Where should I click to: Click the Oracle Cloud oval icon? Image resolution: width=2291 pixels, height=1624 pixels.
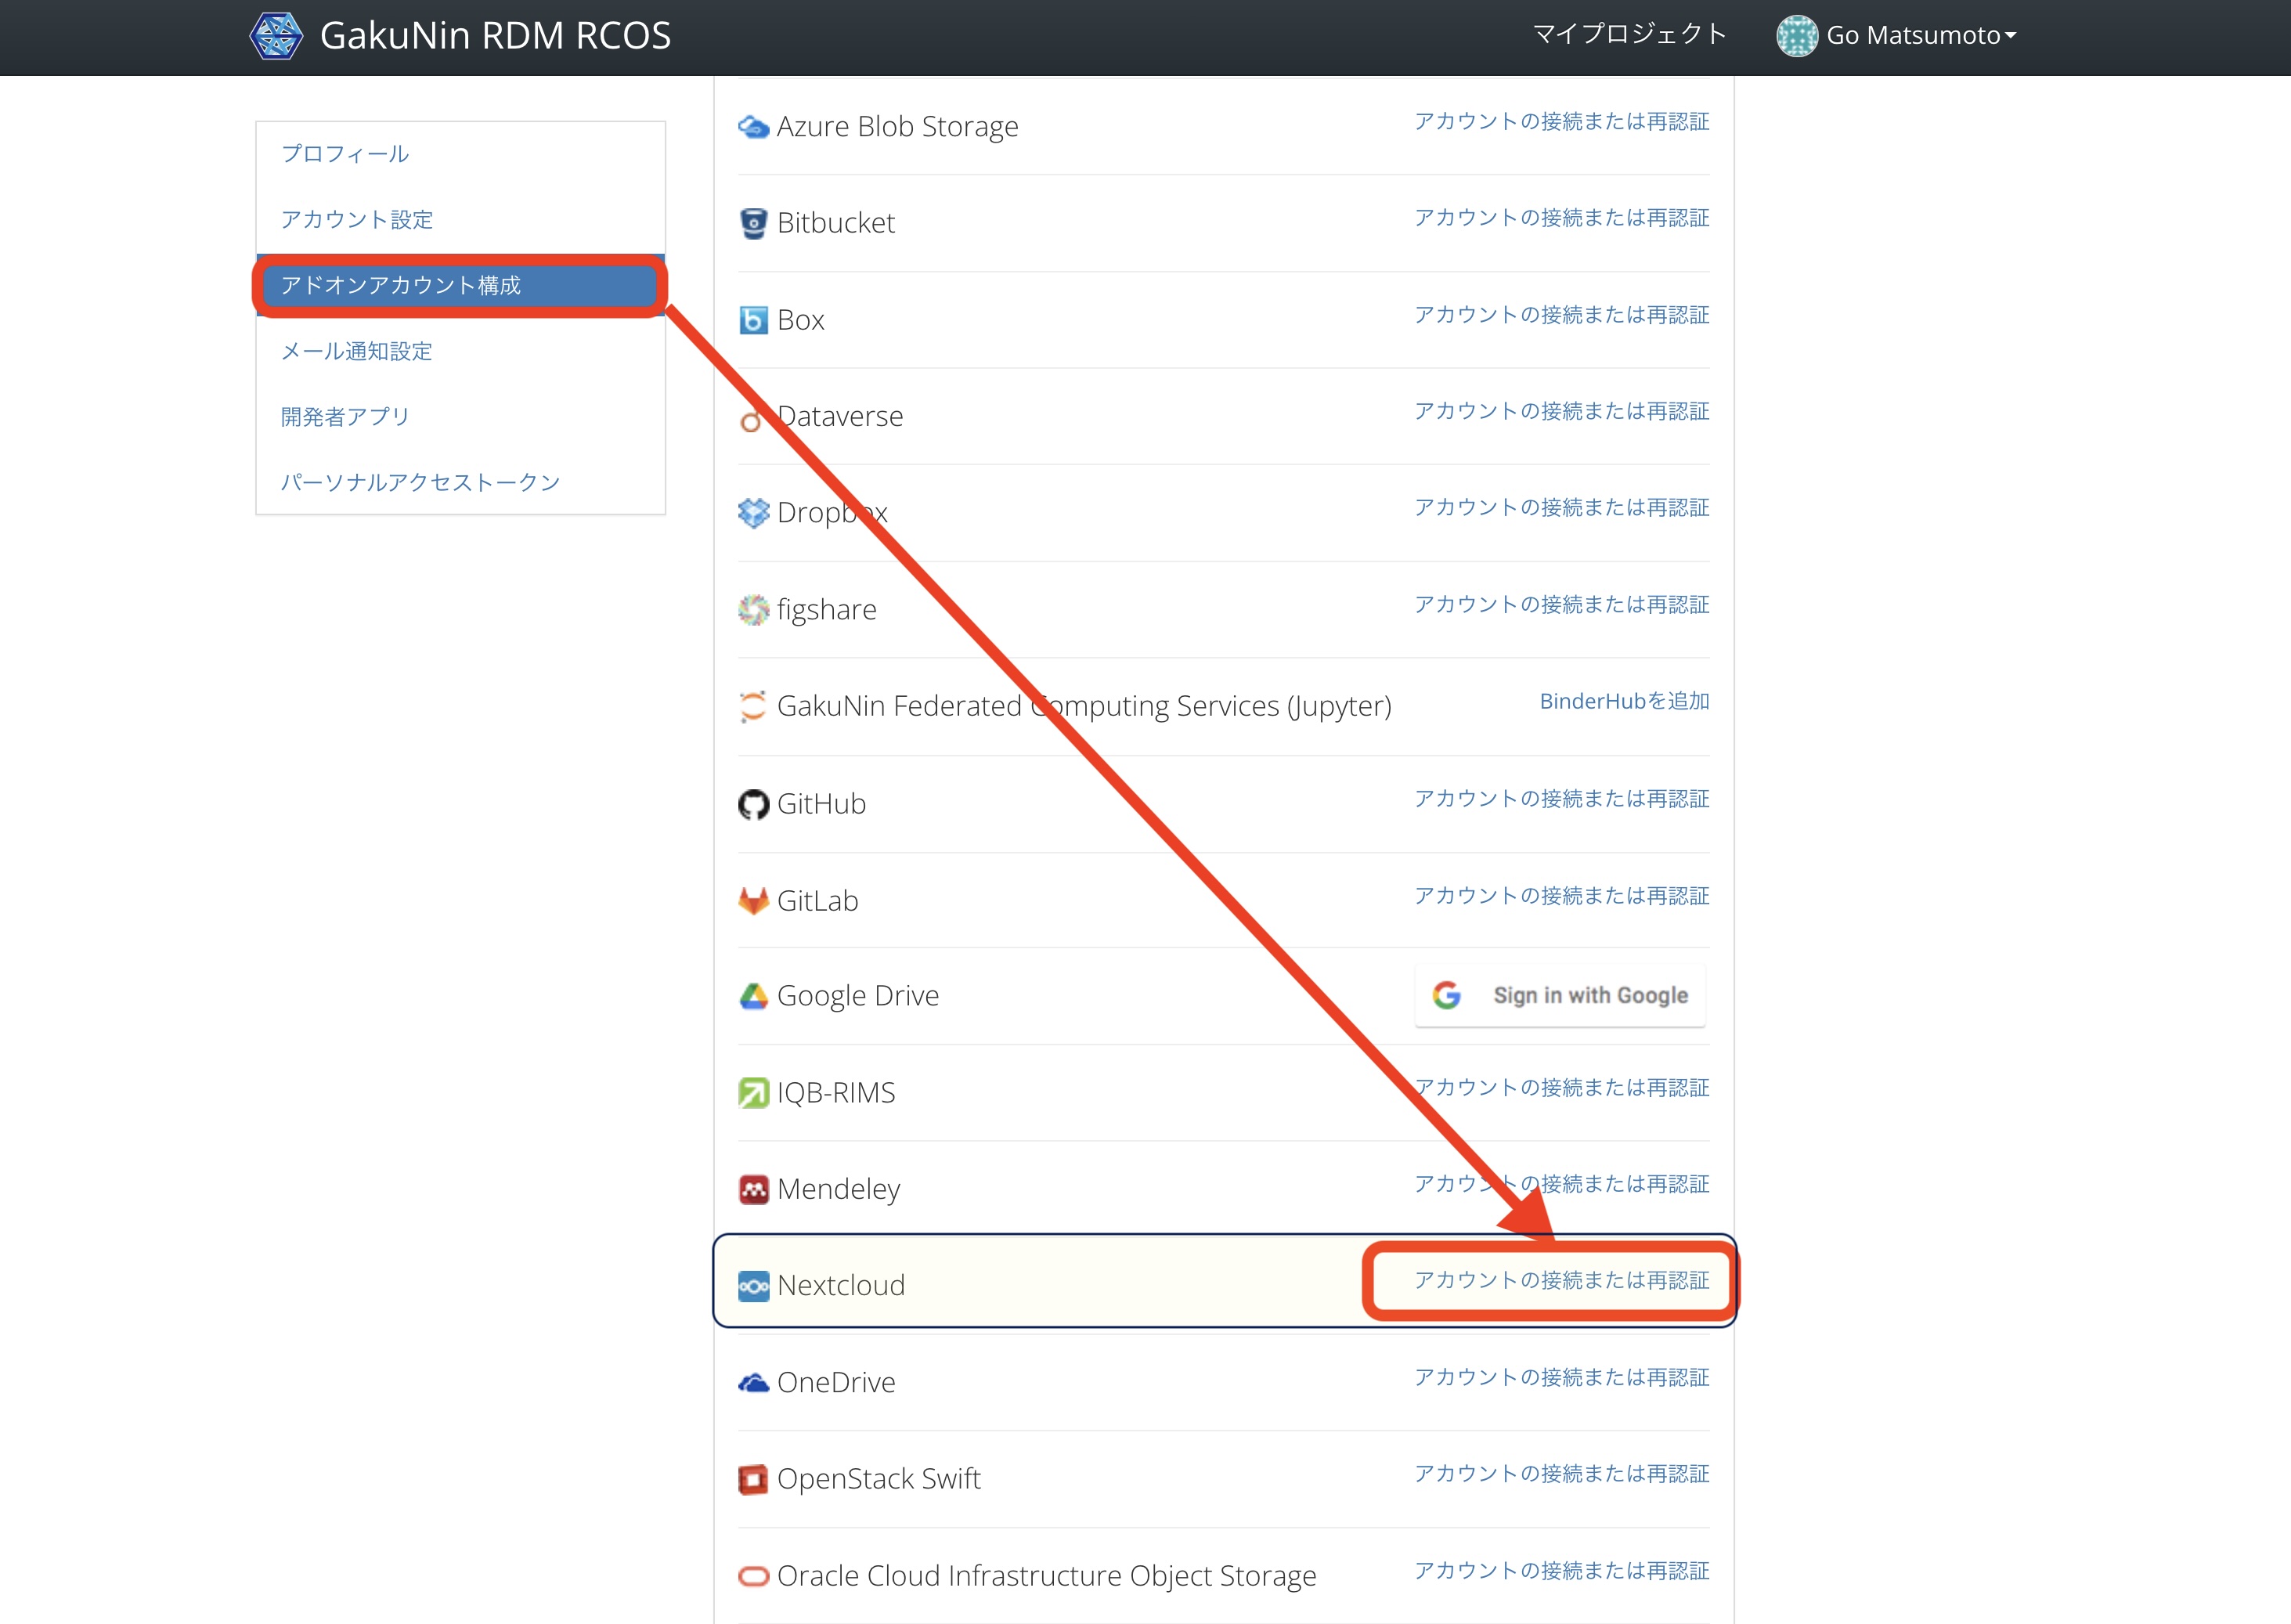pyautogui.click(x=753, y=1576)
